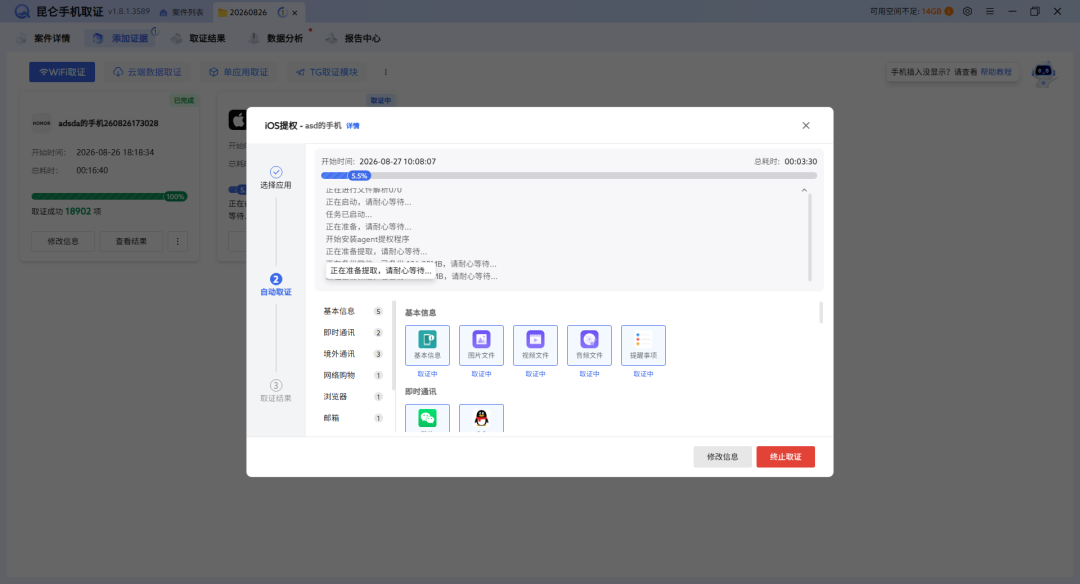1080x584 pixels.
Task: Select the 图片文件 app icon
Action: 481,345
